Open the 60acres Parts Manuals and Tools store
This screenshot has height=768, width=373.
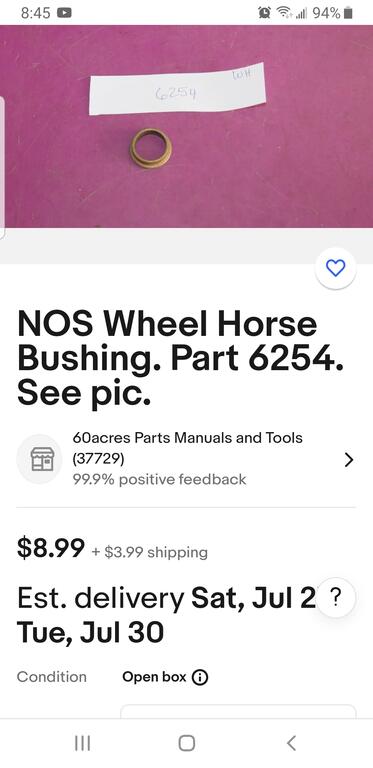[x=187, y=437]
